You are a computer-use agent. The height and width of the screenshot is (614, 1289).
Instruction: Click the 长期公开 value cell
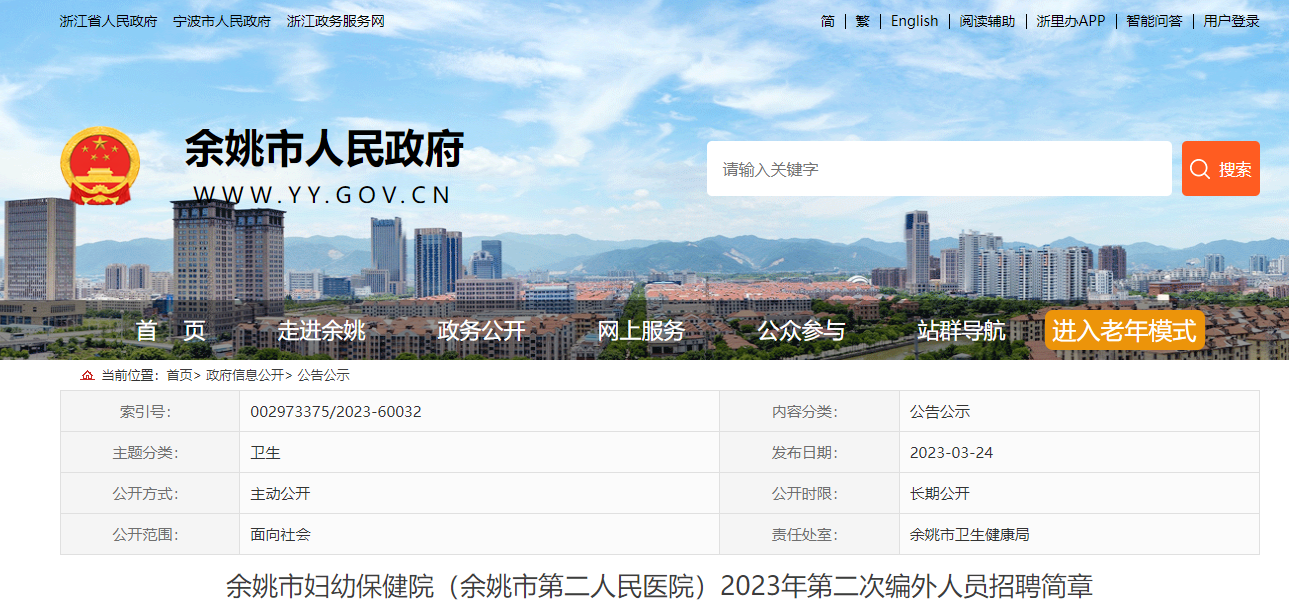pos(1080,493)
